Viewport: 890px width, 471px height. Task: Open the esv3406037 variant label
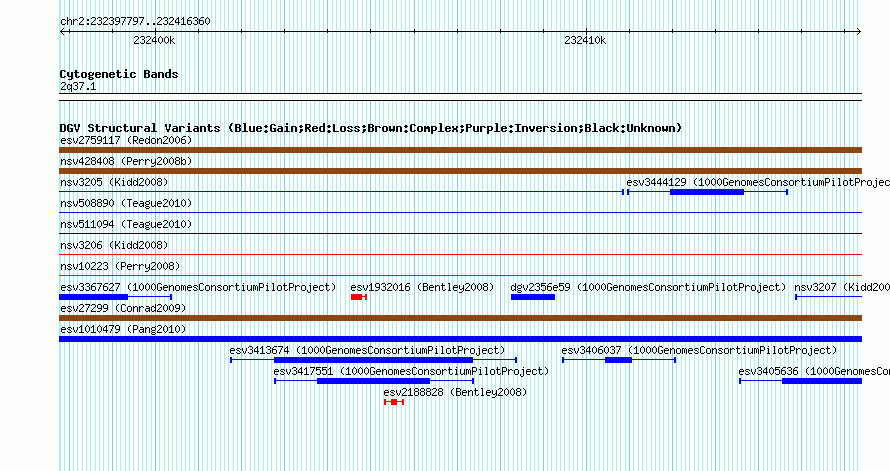click(699, 350)
